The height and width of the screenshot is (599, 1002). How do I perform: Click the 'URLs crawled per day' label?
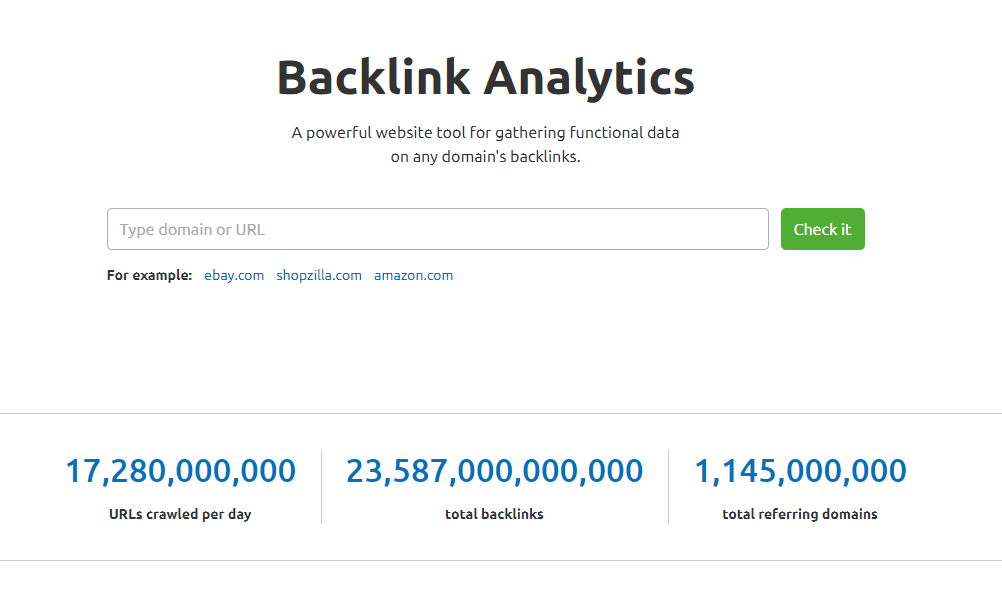(180, 514)
